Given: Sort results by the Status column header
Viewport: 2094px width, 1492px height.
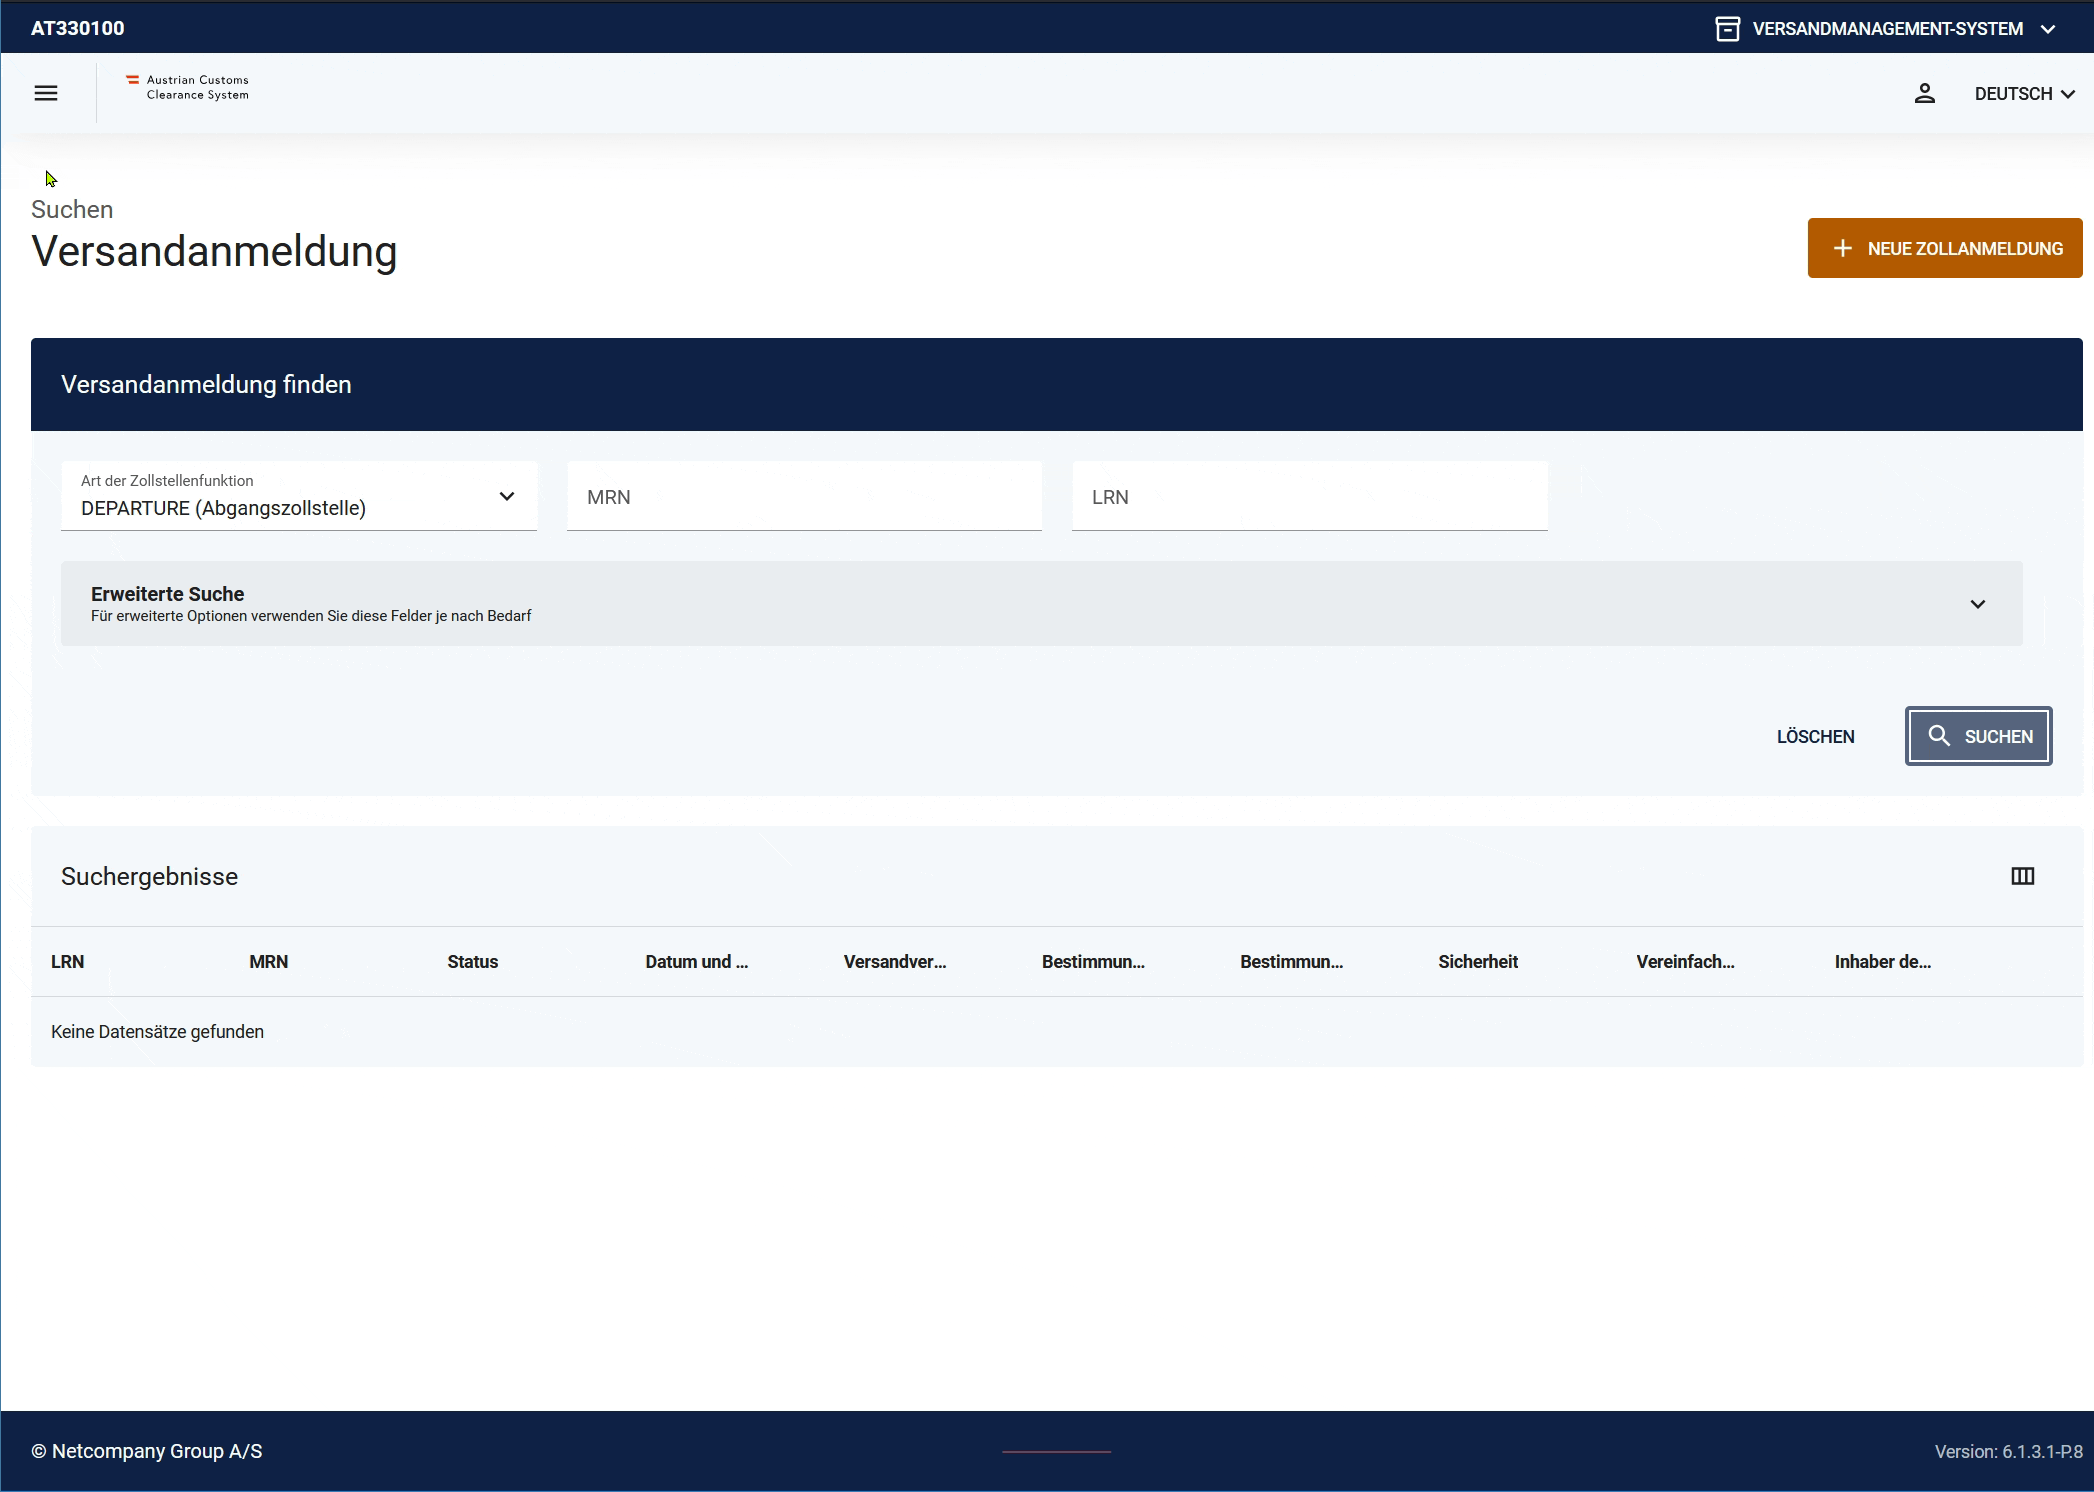Looking at the screenshot, I should tap(472, 962).
